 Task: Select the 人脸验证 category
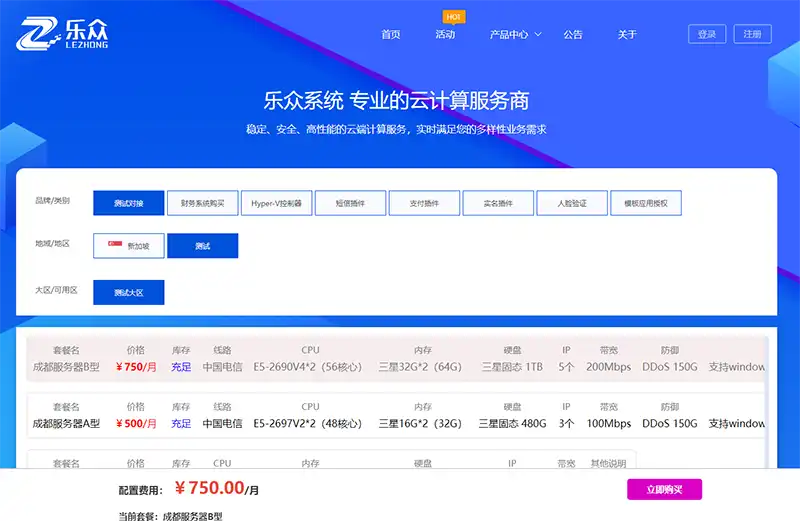572,203
